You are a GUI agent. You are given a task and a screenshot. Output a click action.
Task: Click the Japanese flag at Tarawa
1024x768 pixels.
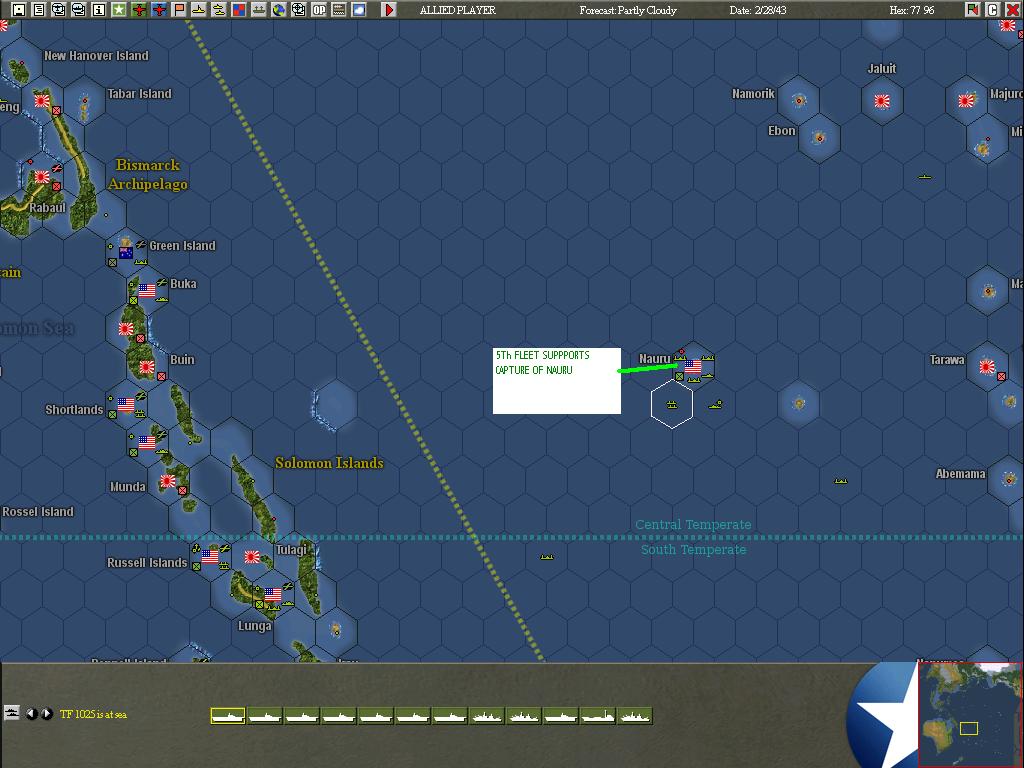coord(987,367)
